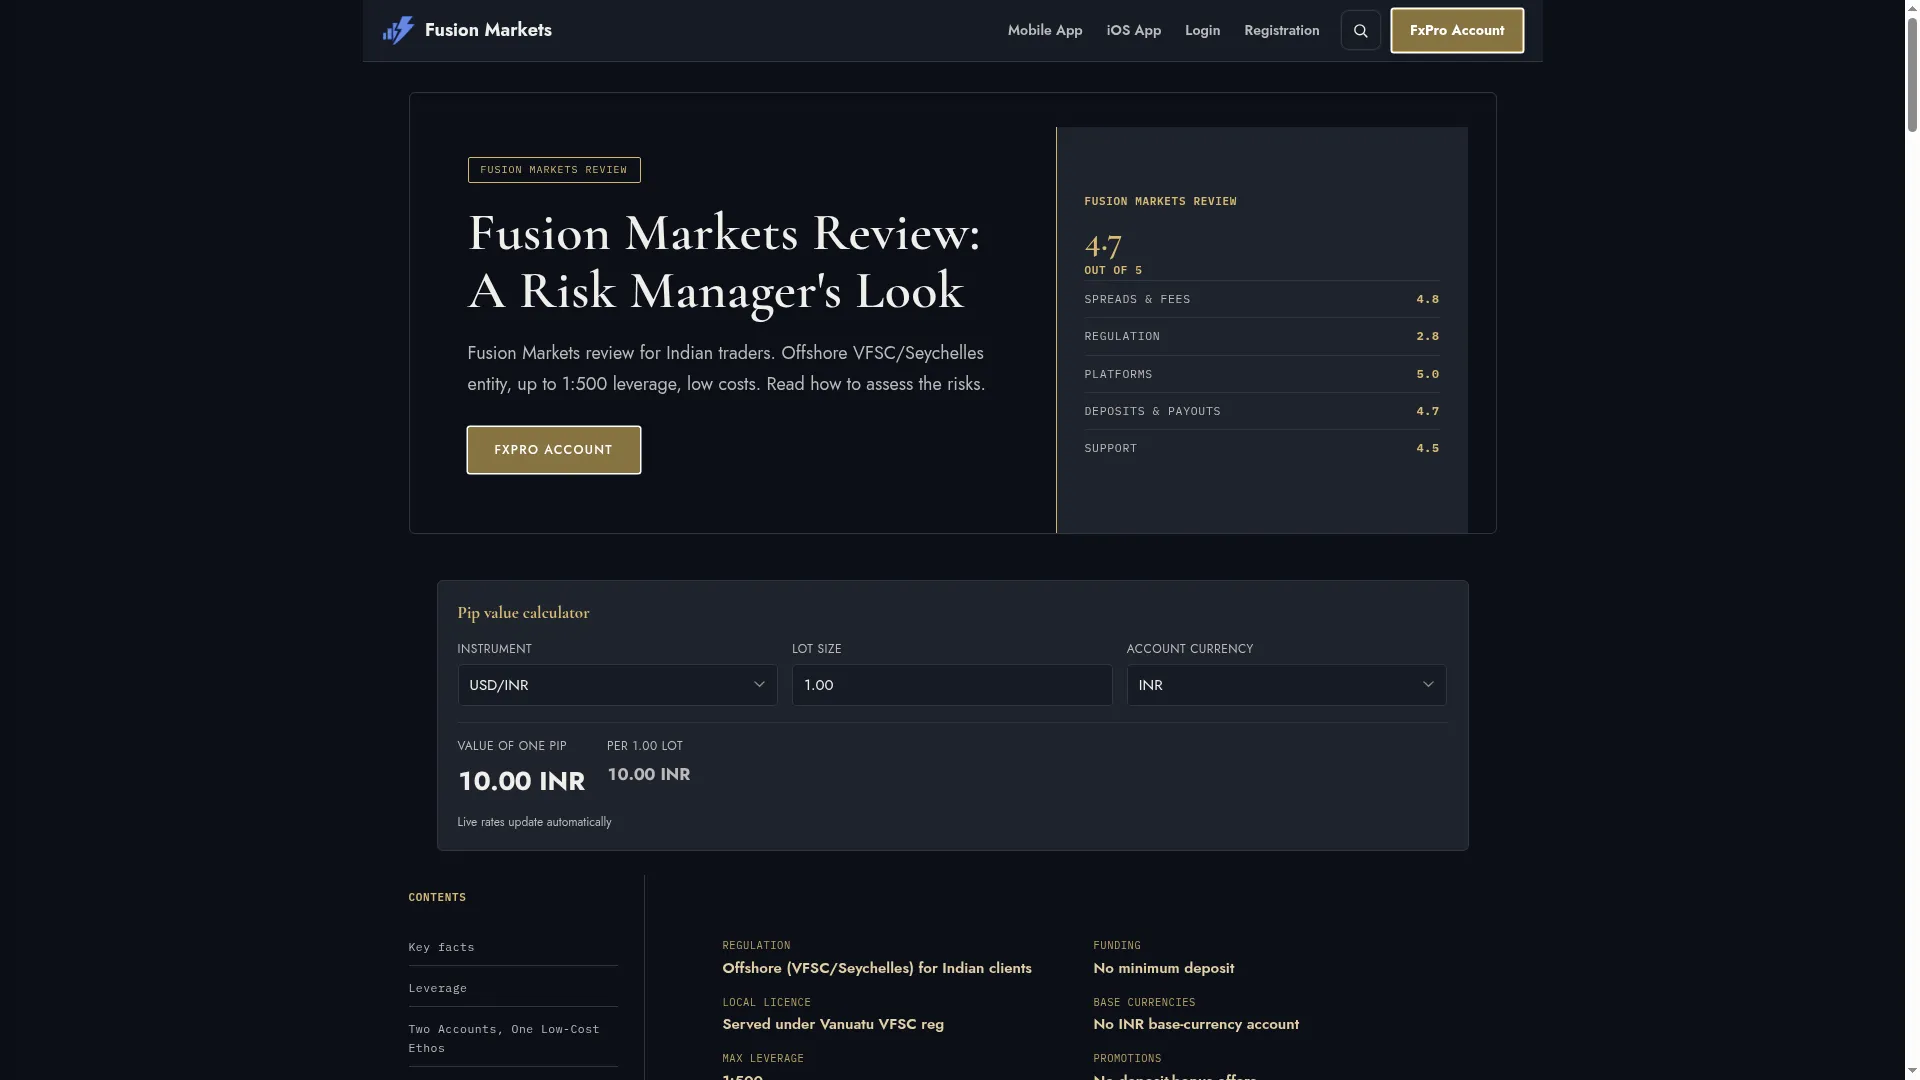Click the Deposits & Payouts rating row
Image resolution: width=1920 pixels, height=1080 pixels.
(x=1262, y=411)
